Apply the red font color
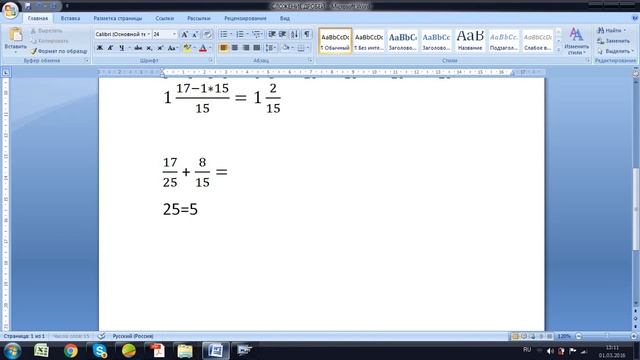 (x=203, y=48)
